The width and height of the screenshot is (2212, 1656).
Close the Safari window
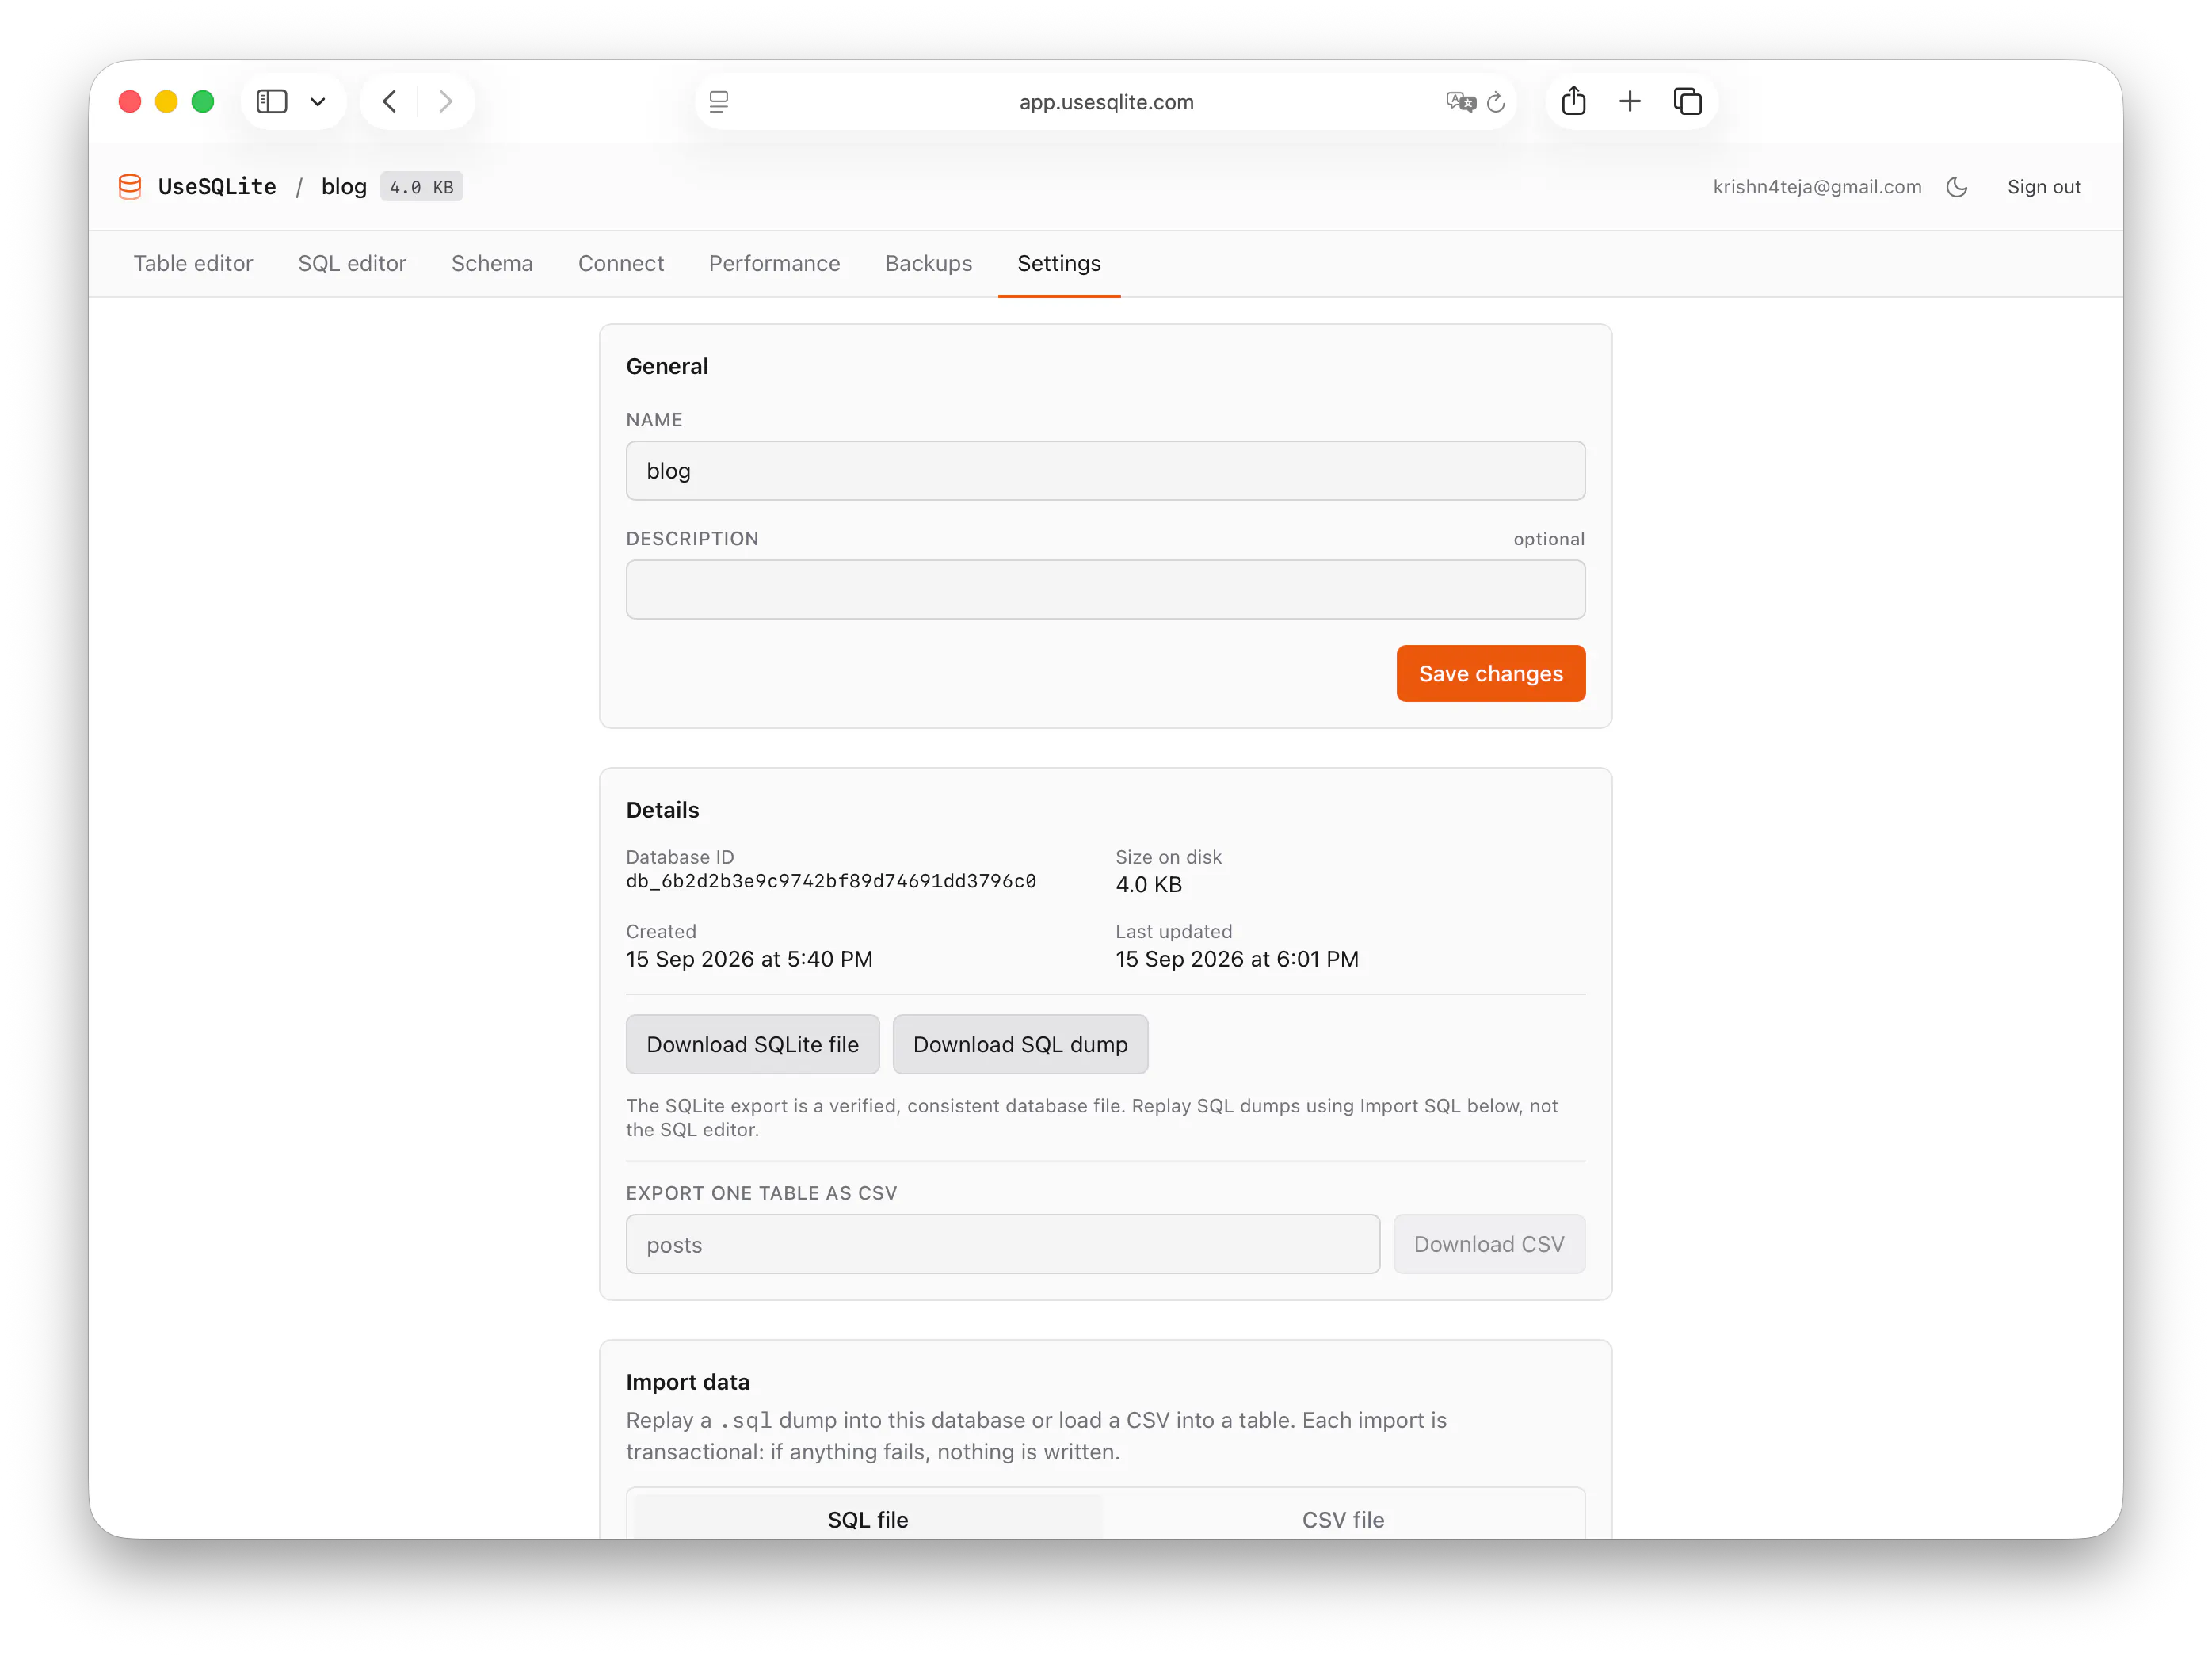130,101
